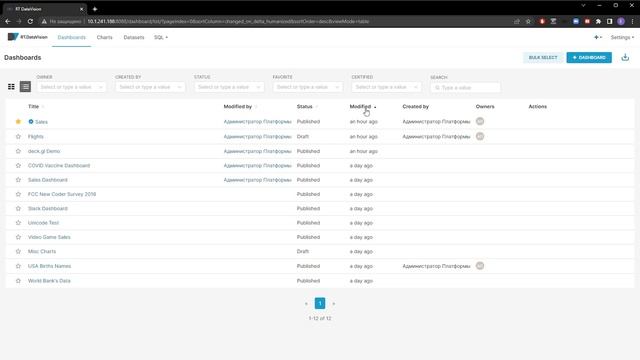Go back in the browser
Image resolution: width=640 pixels, height=360 pixels.
[8, 21]
